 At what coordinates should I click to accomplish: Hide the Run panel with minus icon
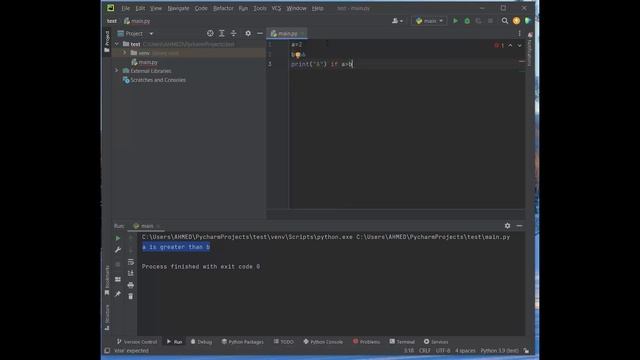coord(519,226)
